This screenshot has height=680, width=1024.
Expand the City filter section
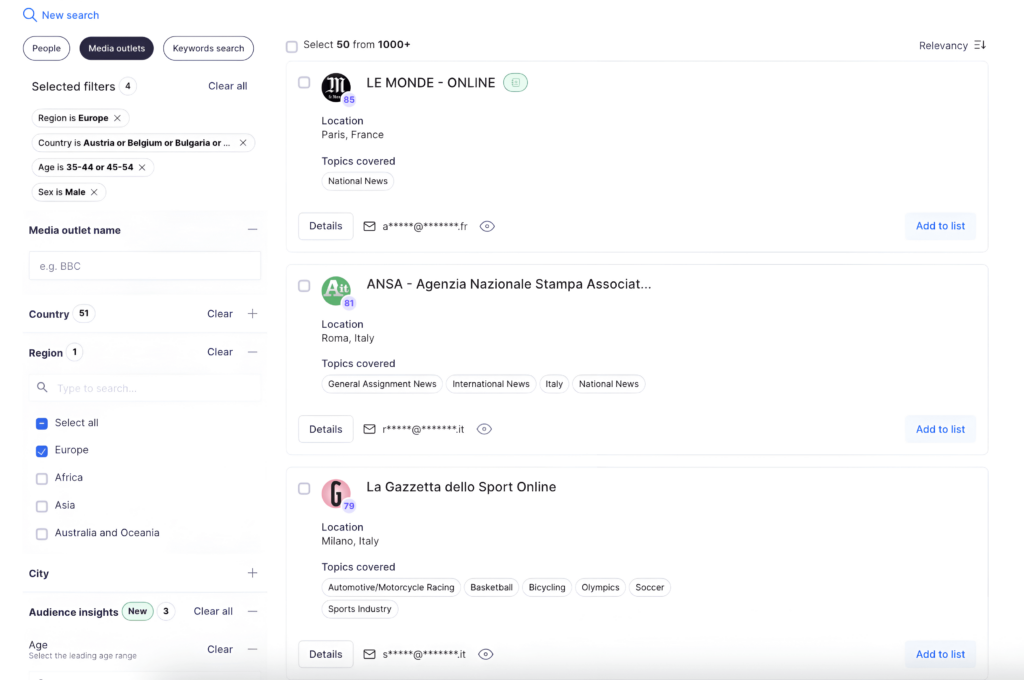click(x=253, y=573)
